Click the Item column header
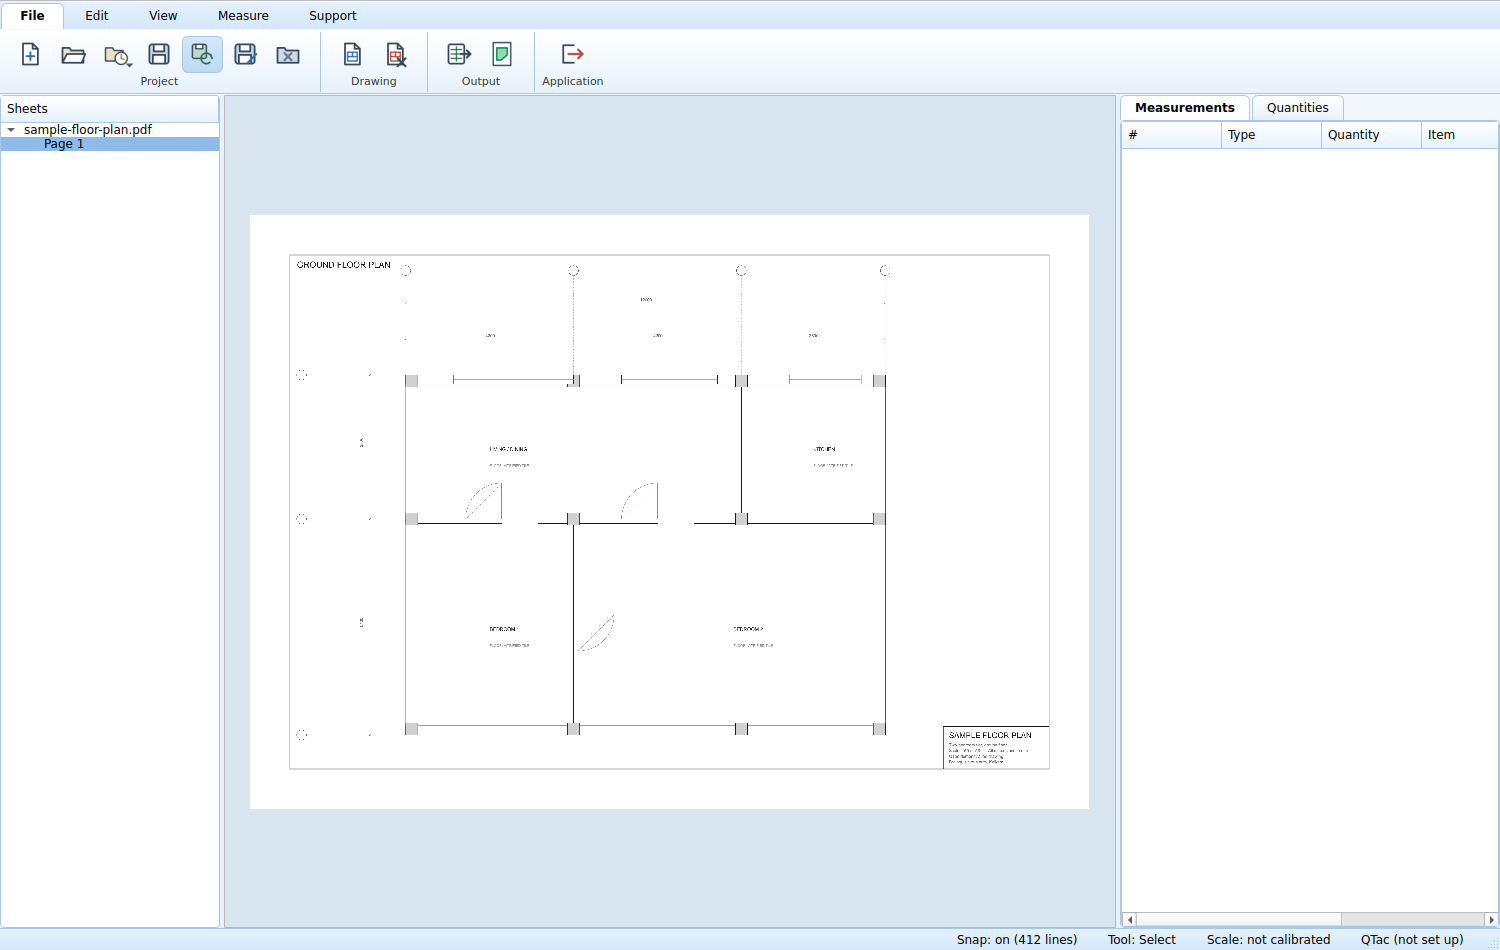The height and width of the screenshot is (950, 1500). coord(1460,135)
